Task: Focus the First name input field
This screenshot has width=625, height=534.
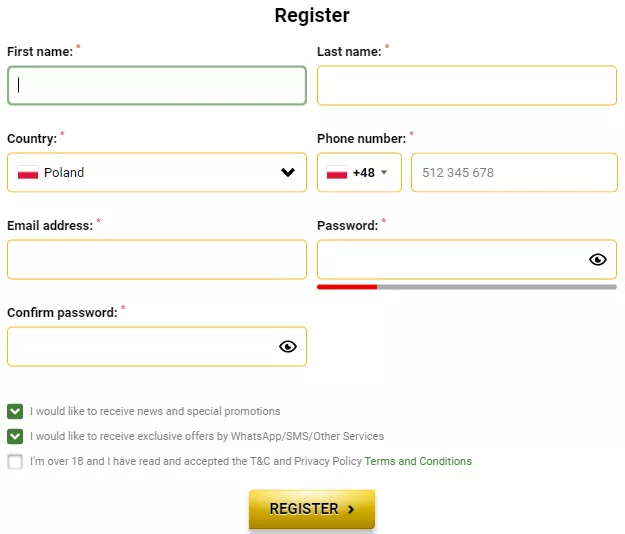Action: pos(157,86)
